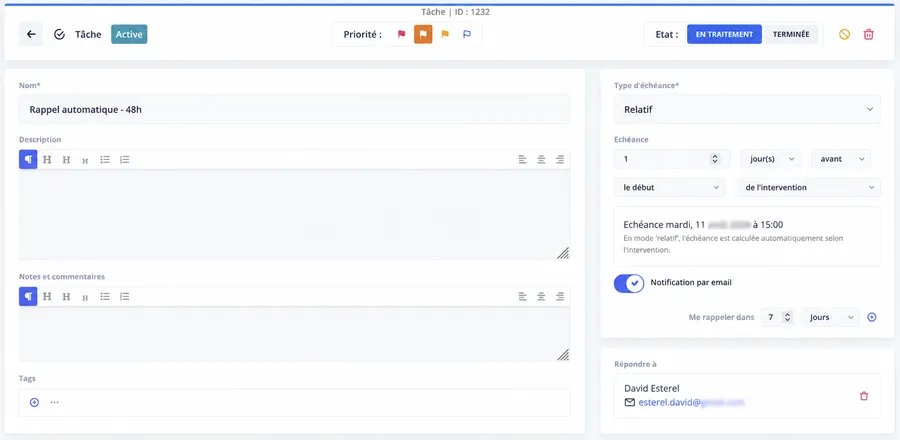Choose the yellow priority flag
900x440 pixels.
point(445,34)
